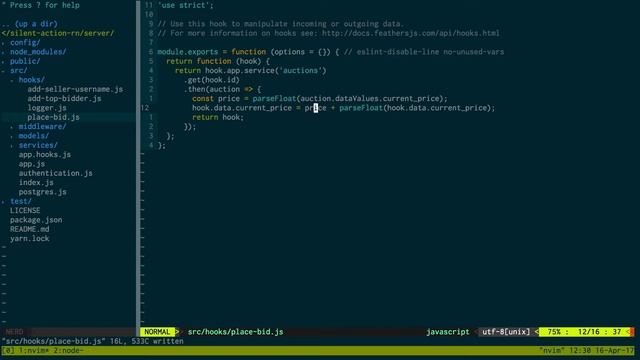Expand the models/ folder
This screenshot has width=640, height=360.
click(x=33, y=136)
